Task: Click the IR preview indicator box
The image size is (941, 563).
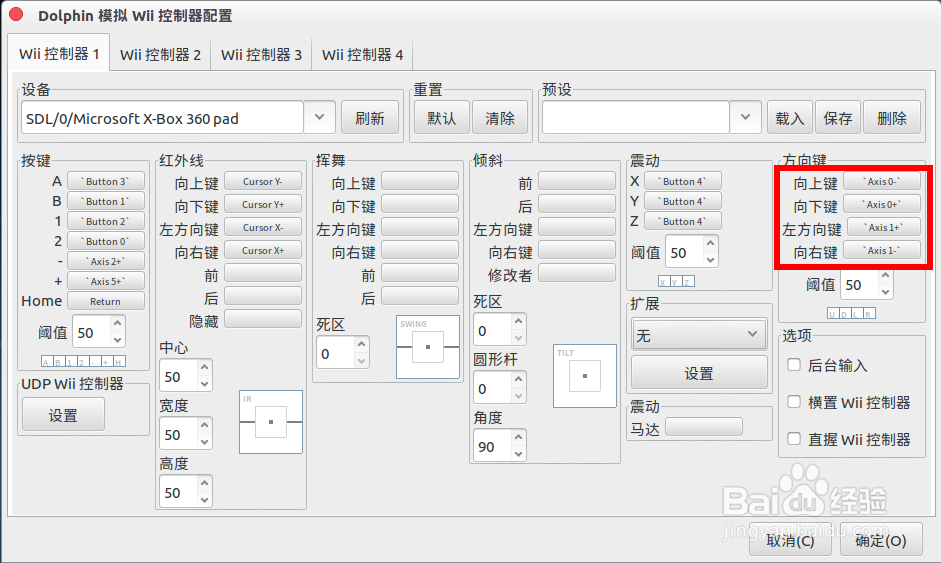Action: 271,422
